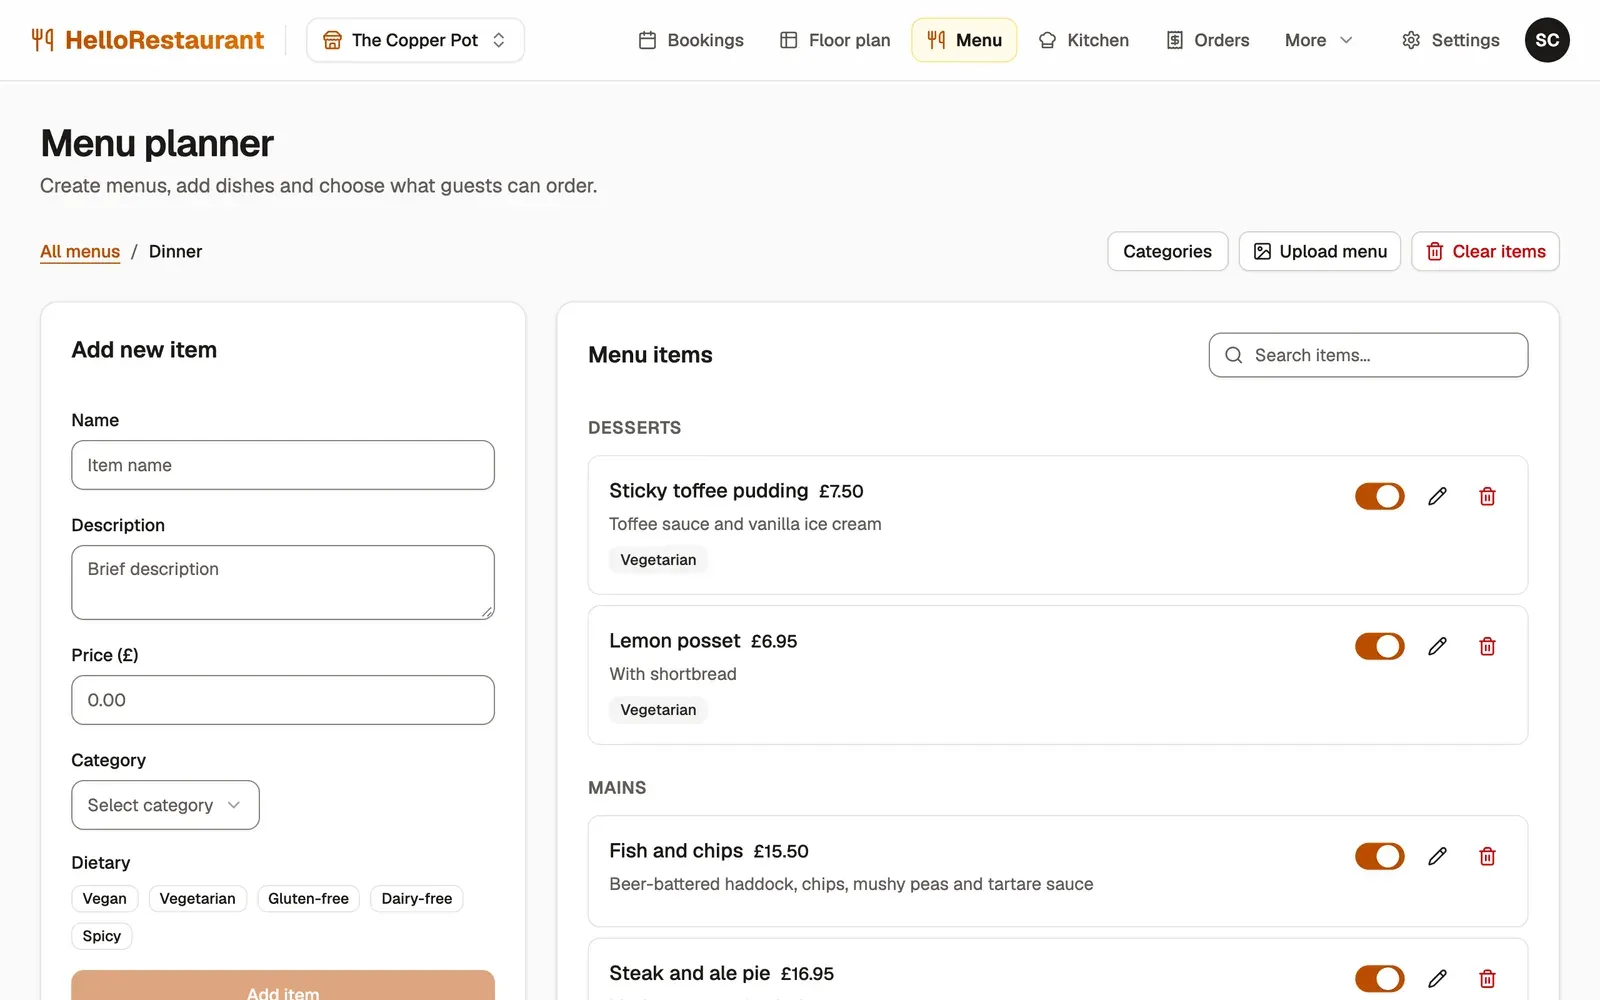Toggle Lemon posset availability switch
Screen dimensions: 1600x1000
coord(1380,646)
